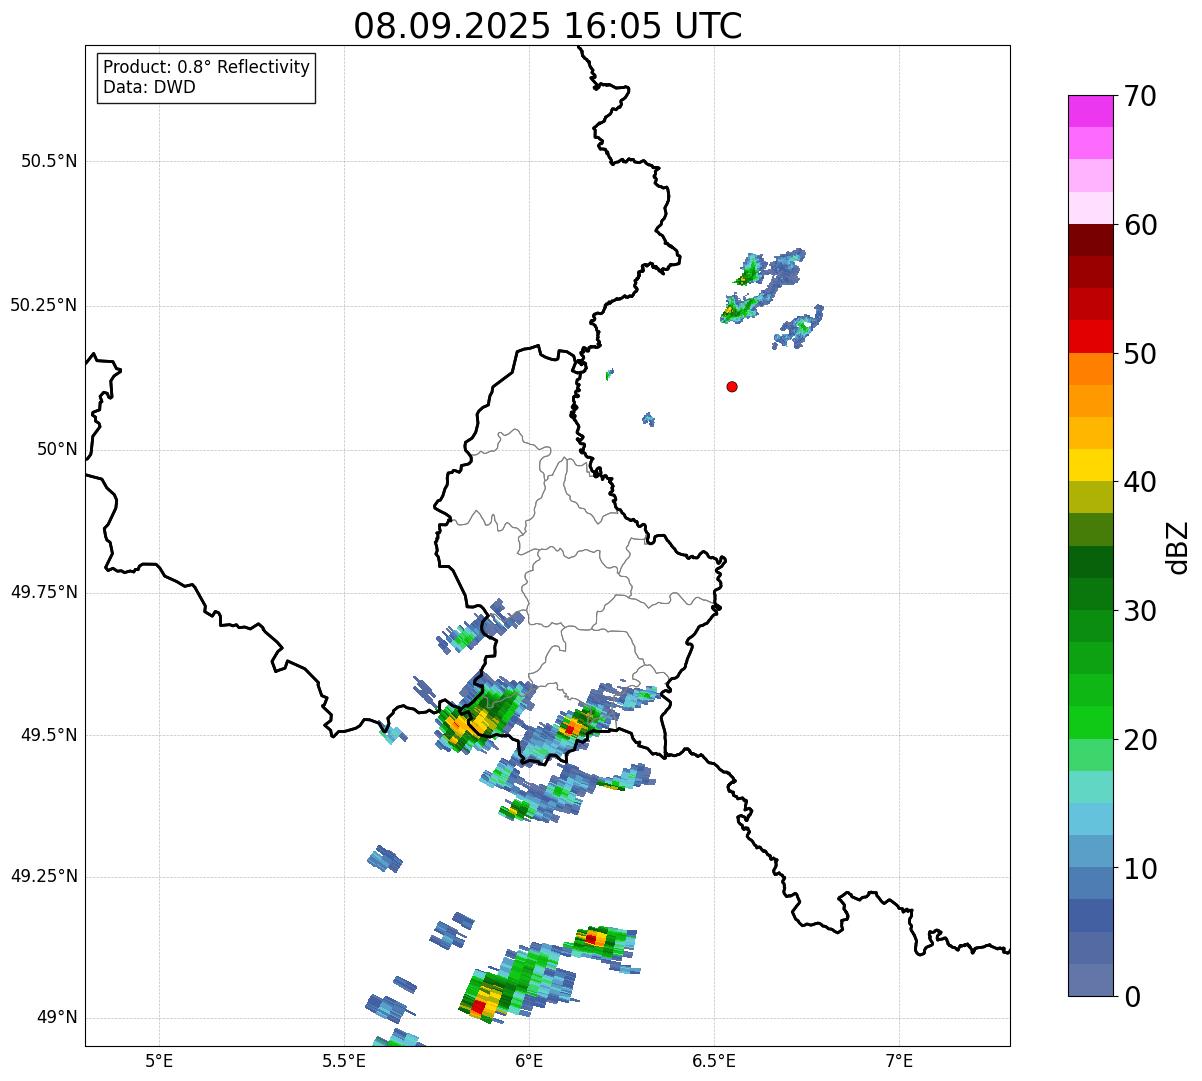Click the title "08.09.2025 16:05 UTC"
Image resolution: width=1202 pixels, height=1081 pixels.
(548, 26)
